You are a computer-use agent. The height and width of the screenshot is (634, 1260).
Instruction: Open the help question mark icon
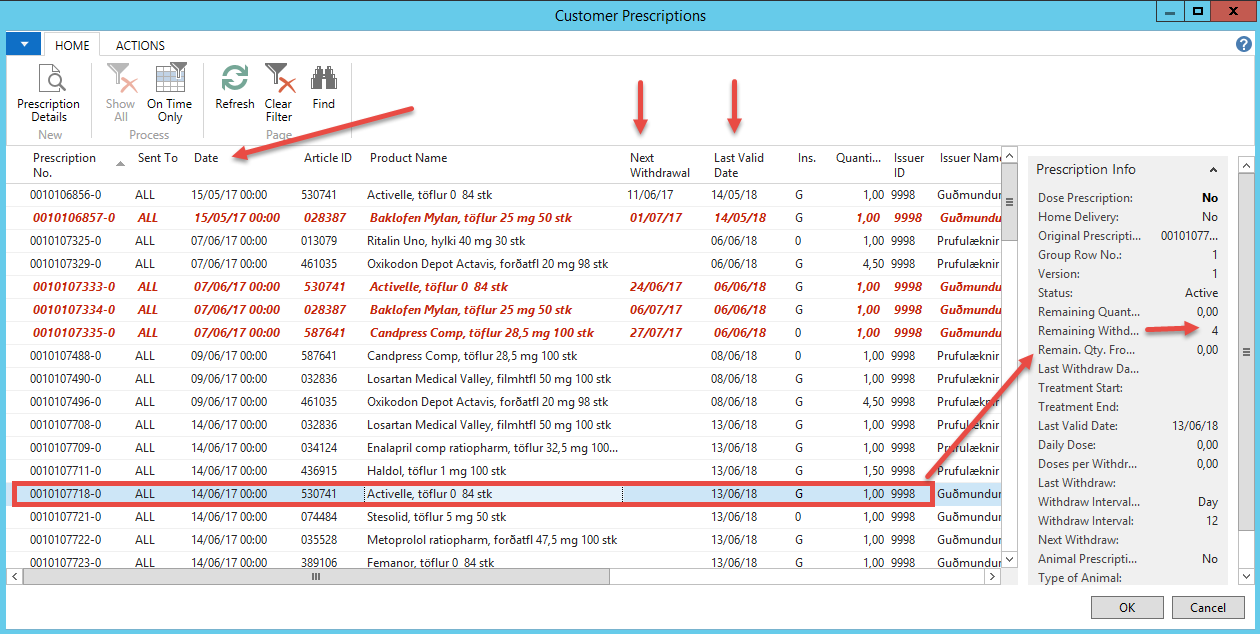(1244, 44)
